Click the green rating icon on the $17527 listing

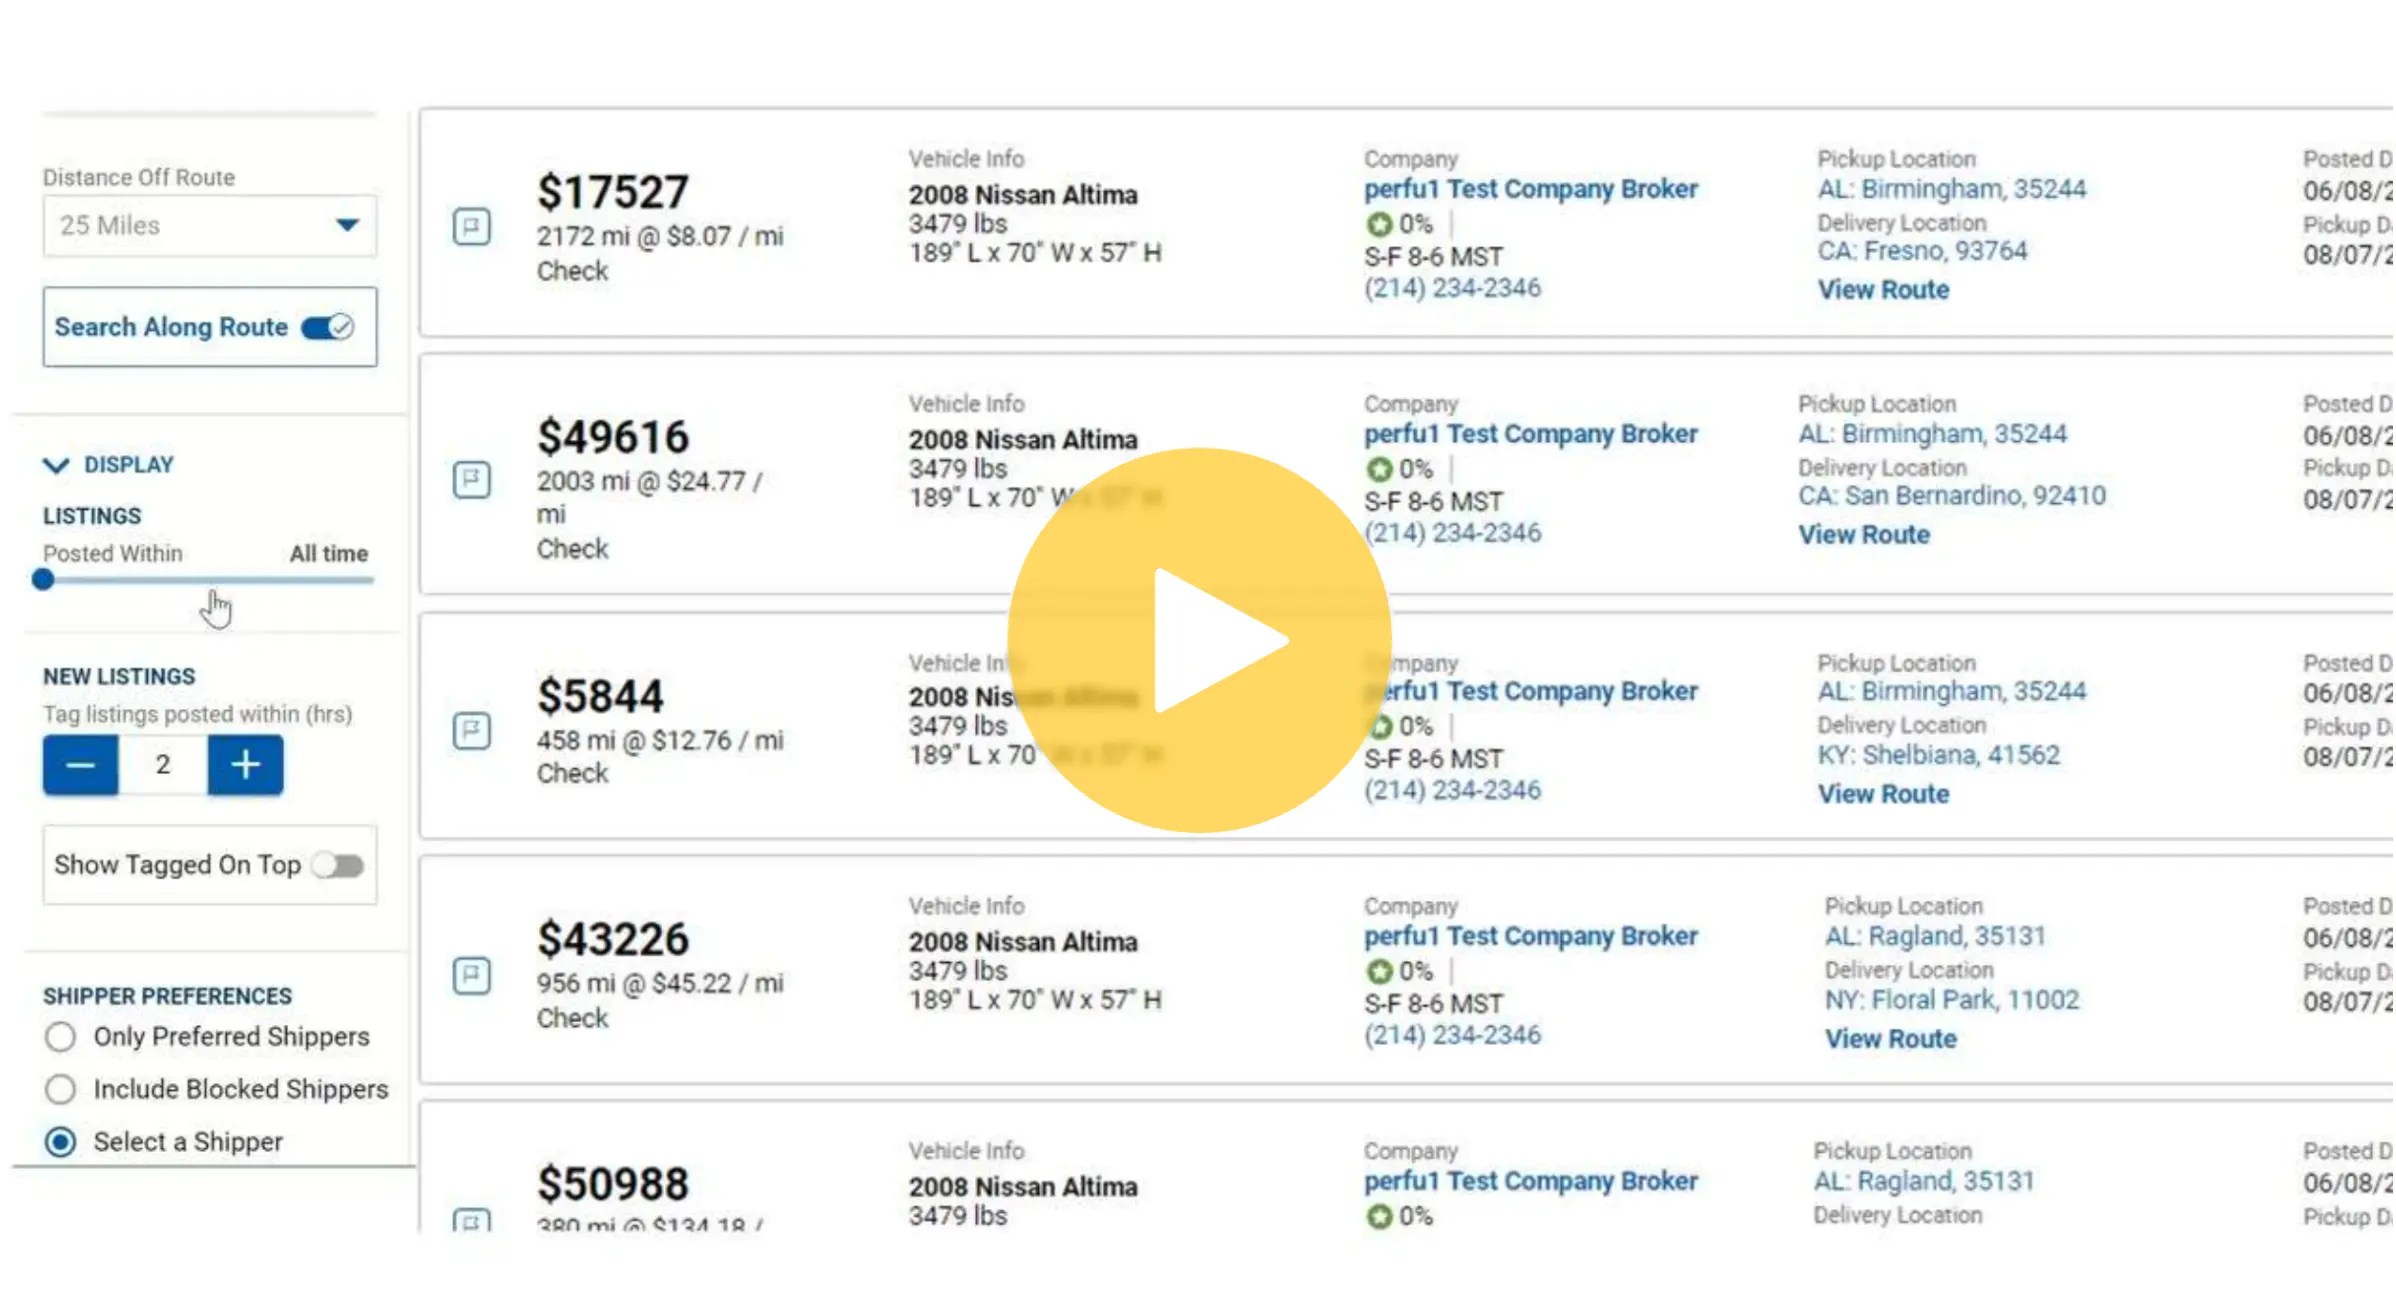[1380, 223]
